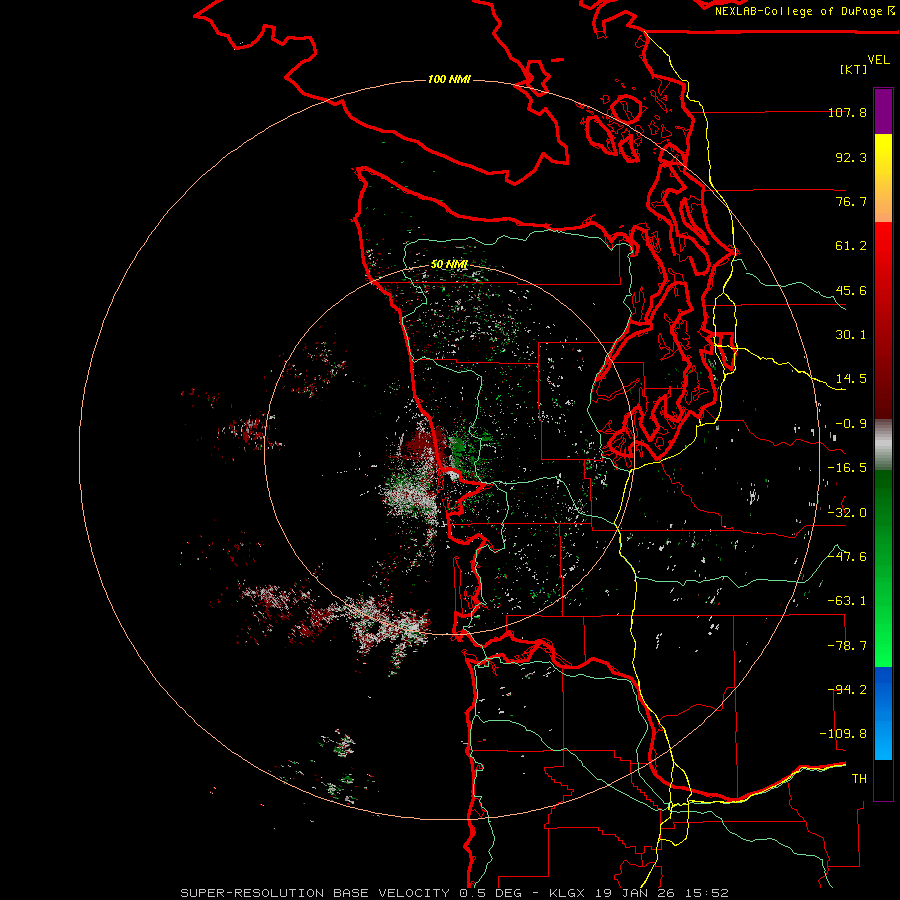
Task: Click the [KT] units label
Action: click(x=854, y=69)
